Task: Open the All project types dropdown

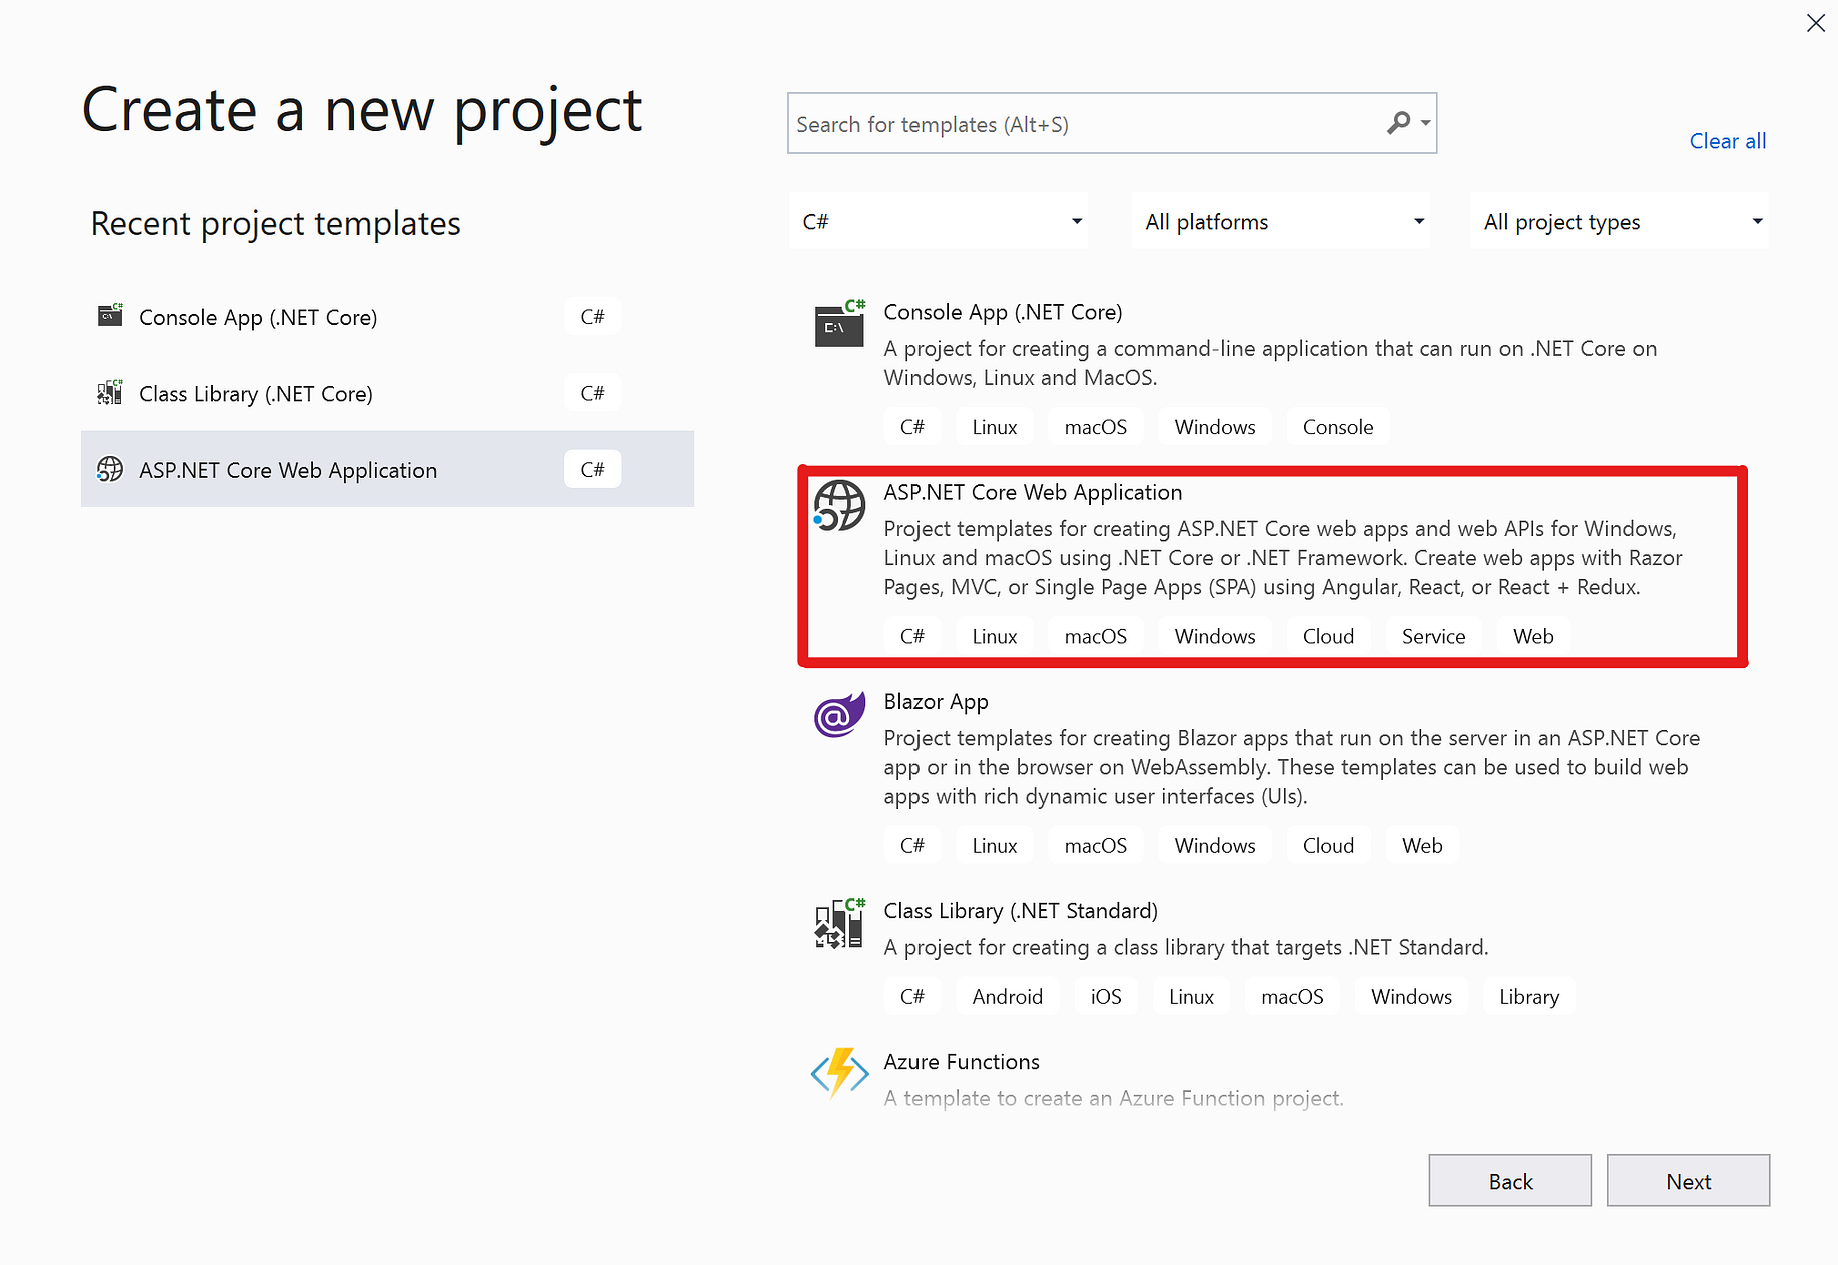Action: click(1618, 220)
